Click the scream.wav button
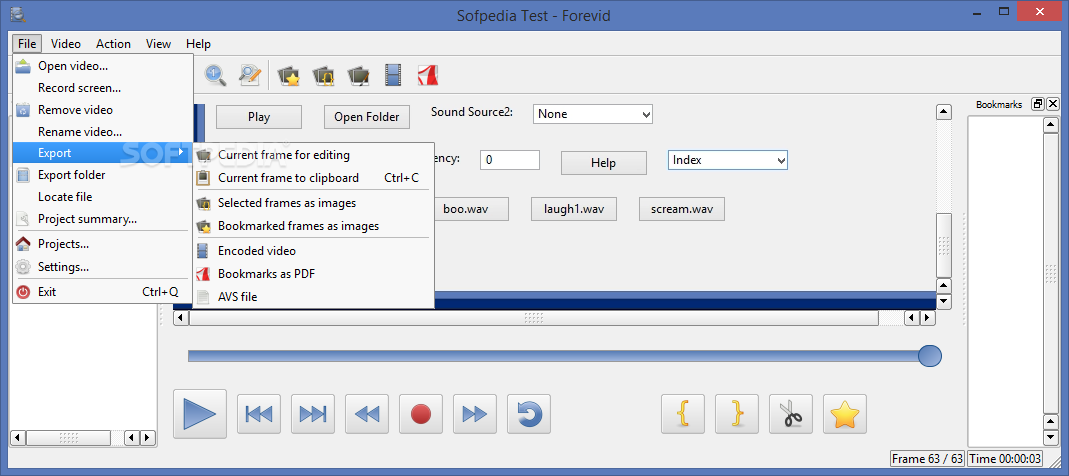The width and height of the screenshot is (1069, 476). [x=682, y=209]
